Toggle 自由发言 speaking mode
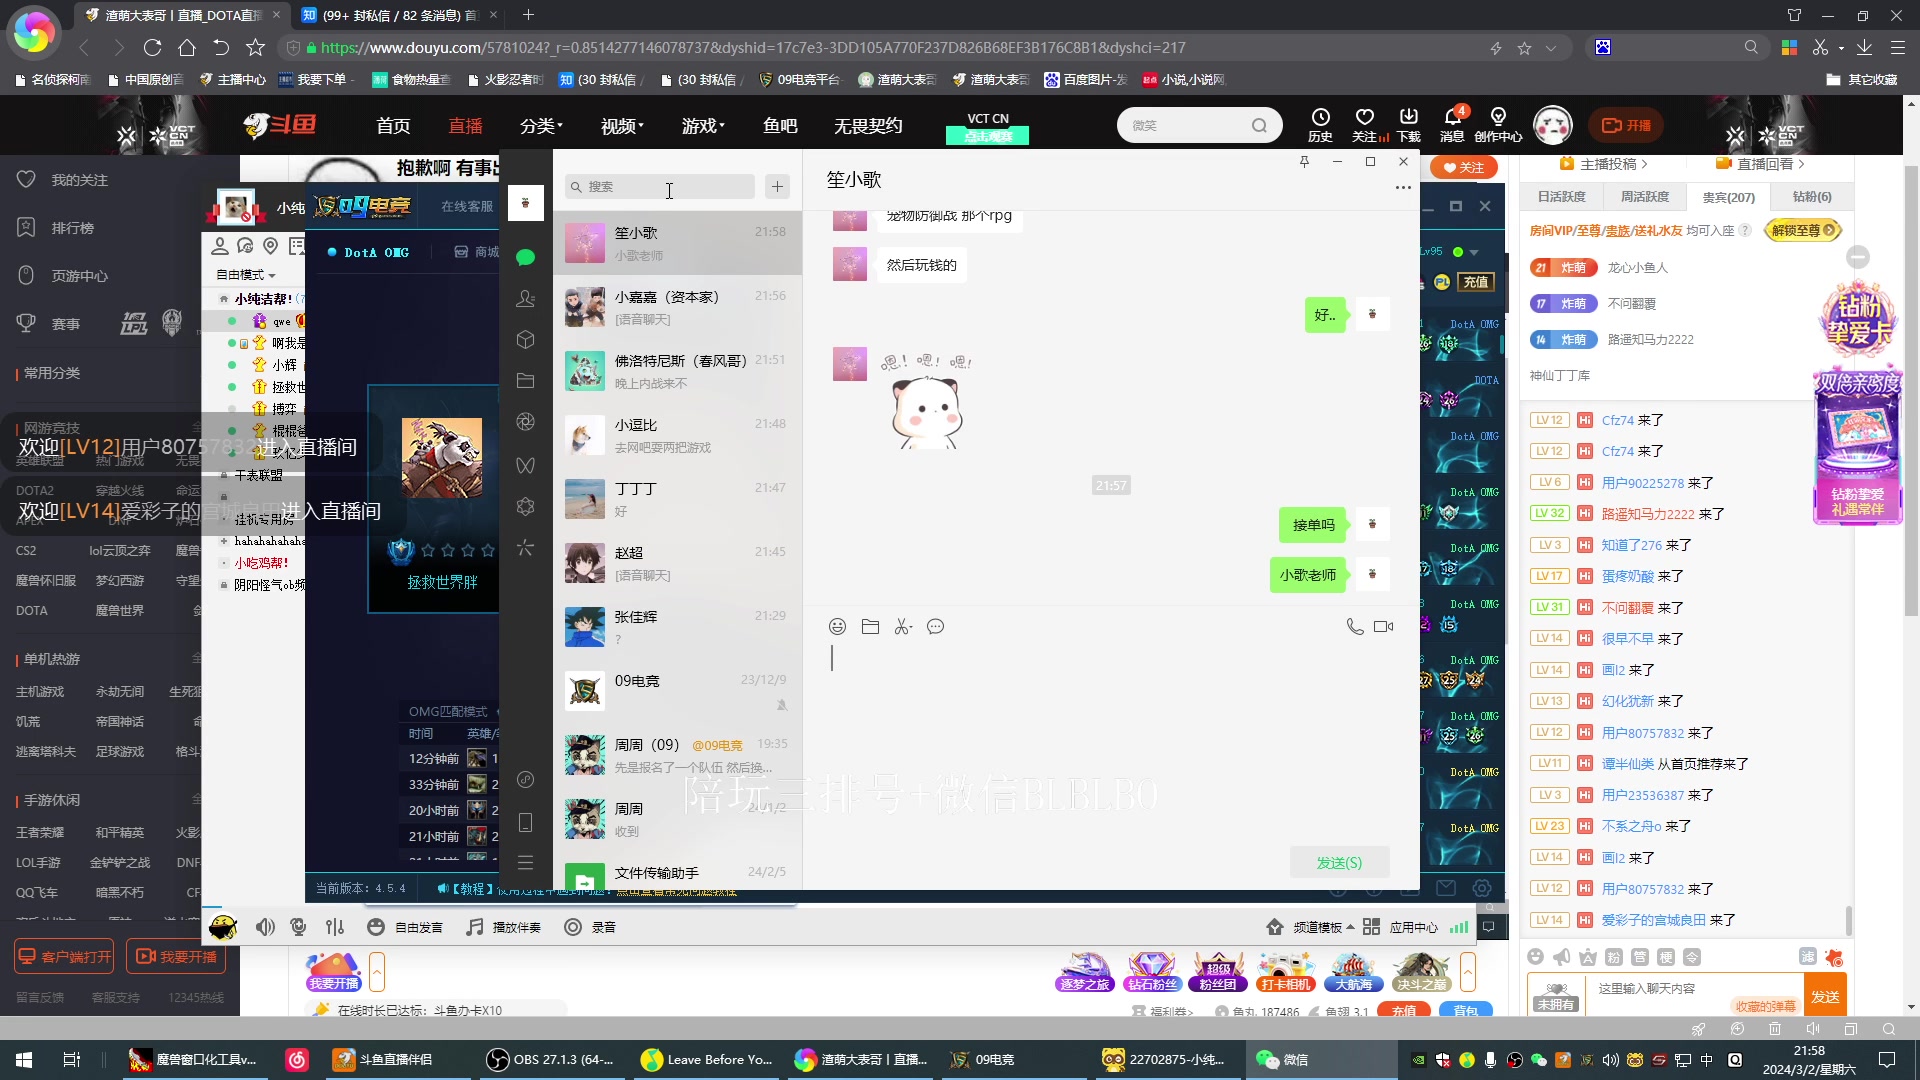 pyautogui.click(x=405, y=927)
